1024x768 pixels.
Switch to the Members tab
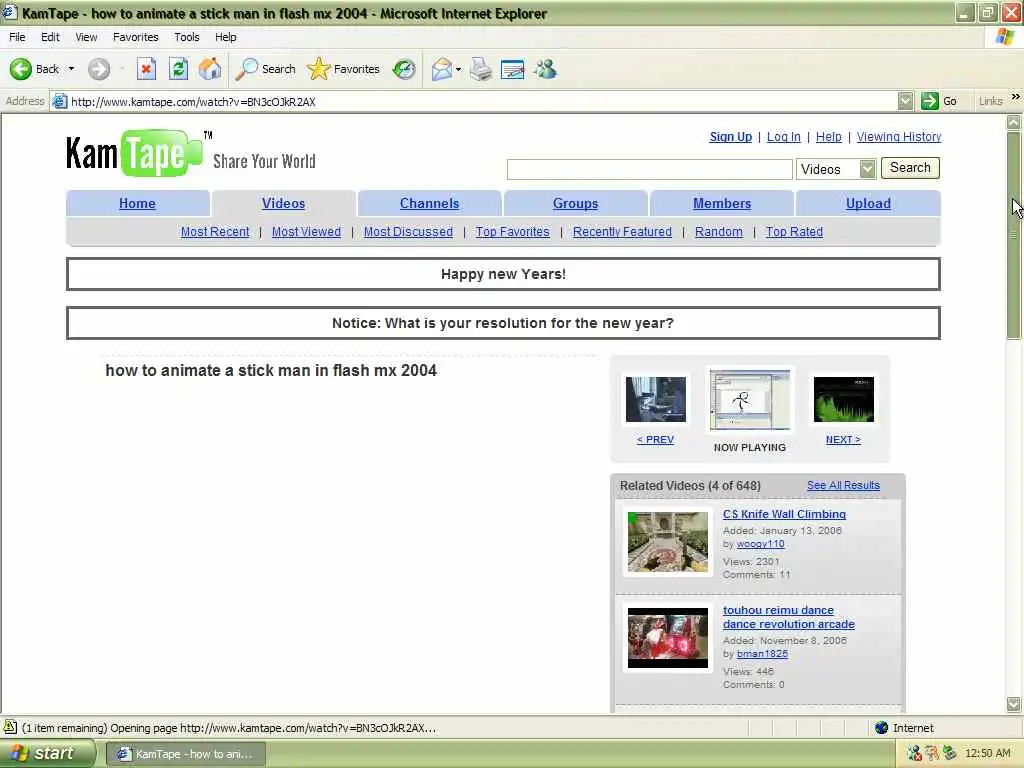(722, 203)
